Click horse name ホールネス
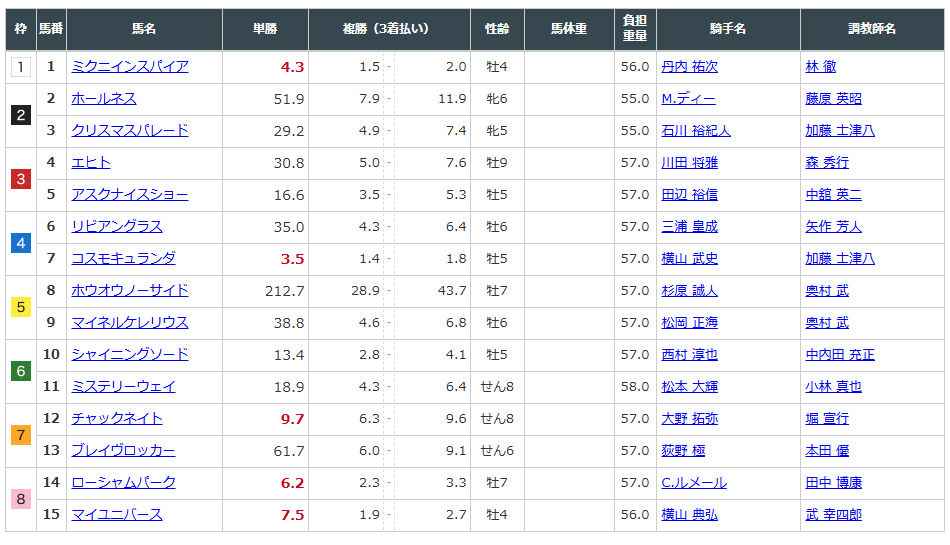Viewport: 950px width, 545px height. click(x=104, y=99)
